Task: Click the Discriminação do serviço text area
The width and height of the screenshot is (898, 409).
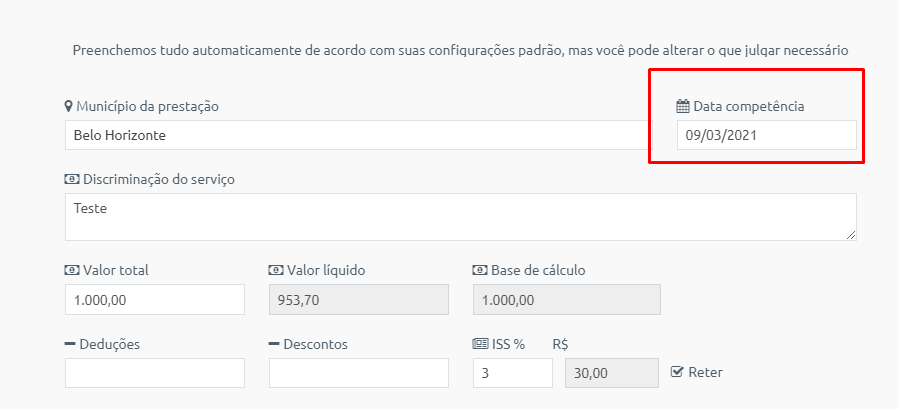Action: (x=461, y=217)
